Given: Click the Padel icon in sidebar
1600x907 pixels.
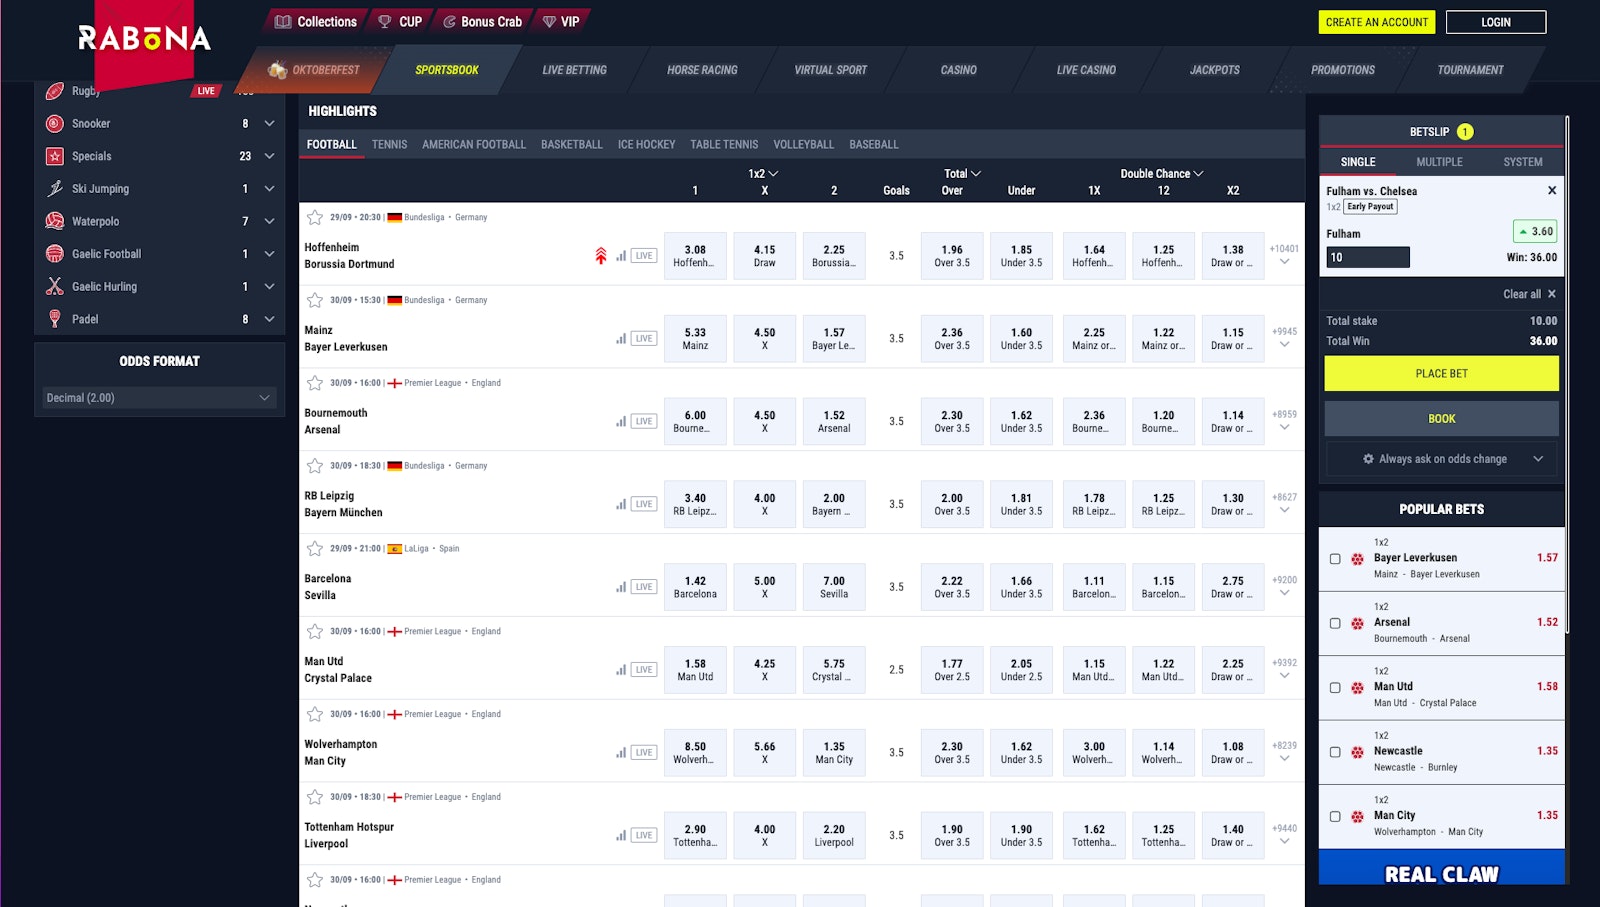Looking at the screenshot, I should (x=55, y=319).
